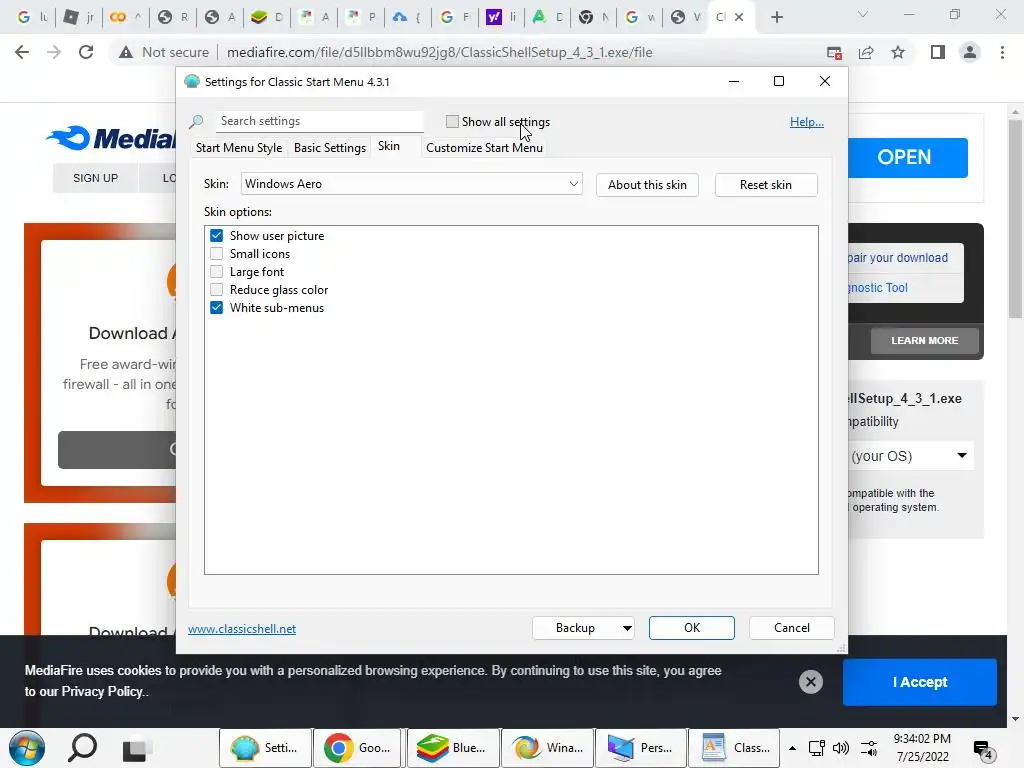Click the volume speaker tray icon
Viewport: 1024px width, 768px height.
tap(840, 748)
